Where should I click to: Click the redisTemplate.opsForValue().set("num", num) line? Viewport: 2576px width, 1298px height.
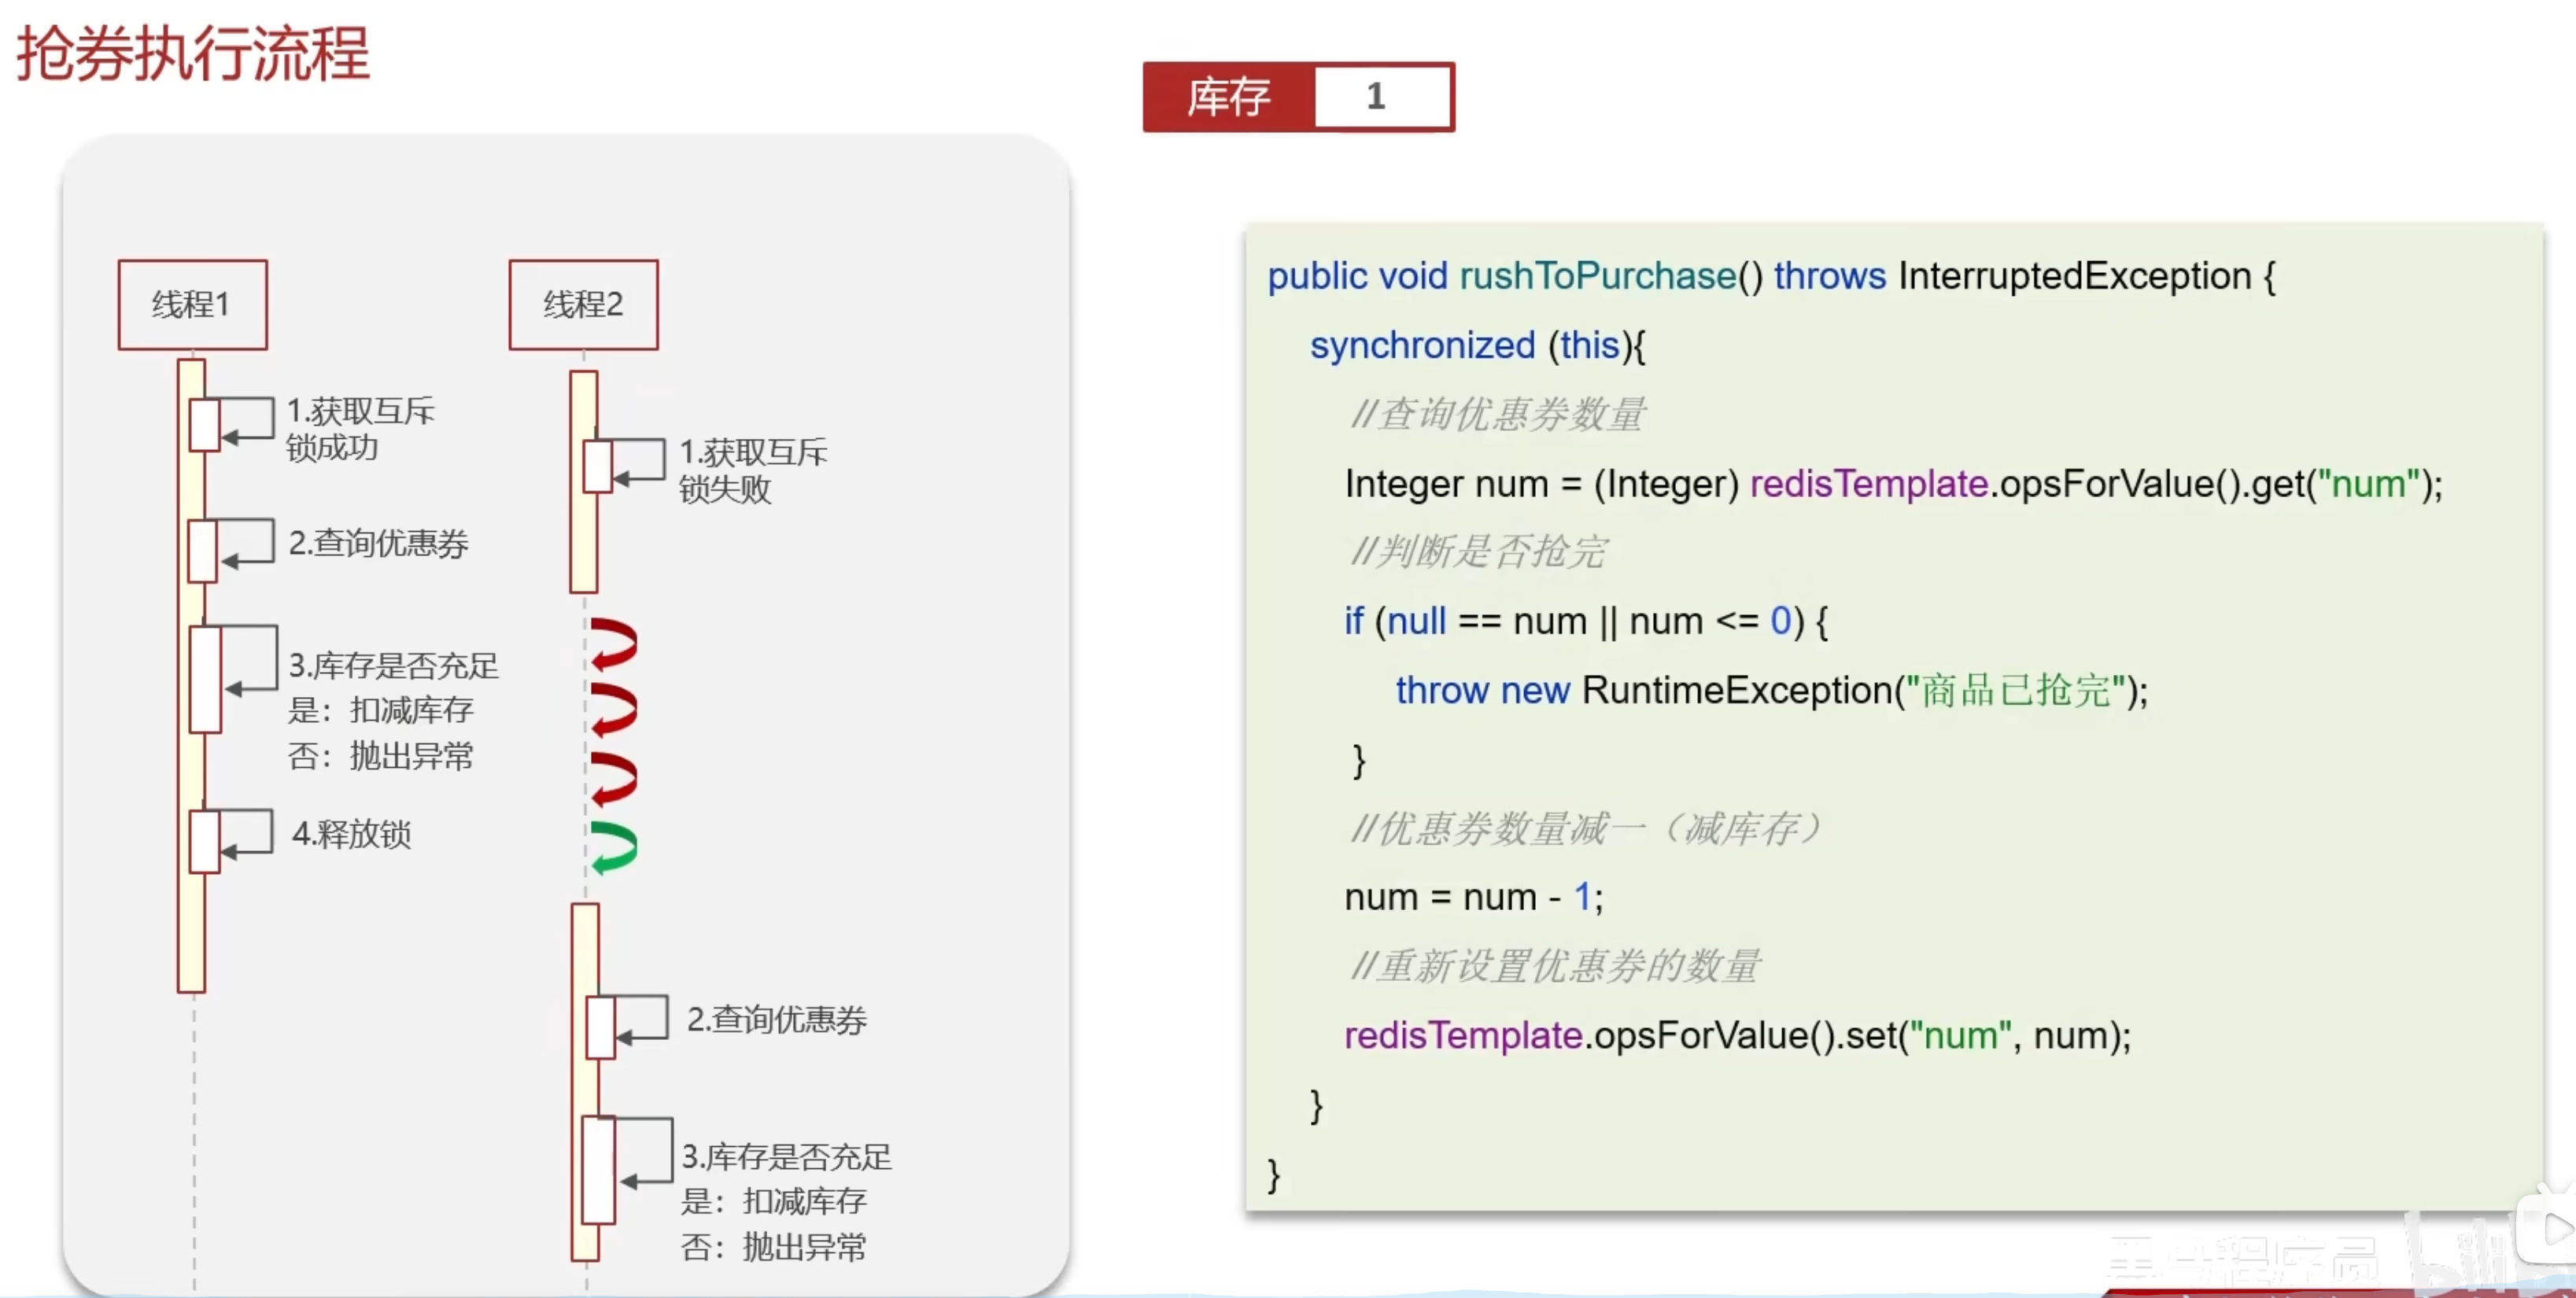[1737, 1035]
